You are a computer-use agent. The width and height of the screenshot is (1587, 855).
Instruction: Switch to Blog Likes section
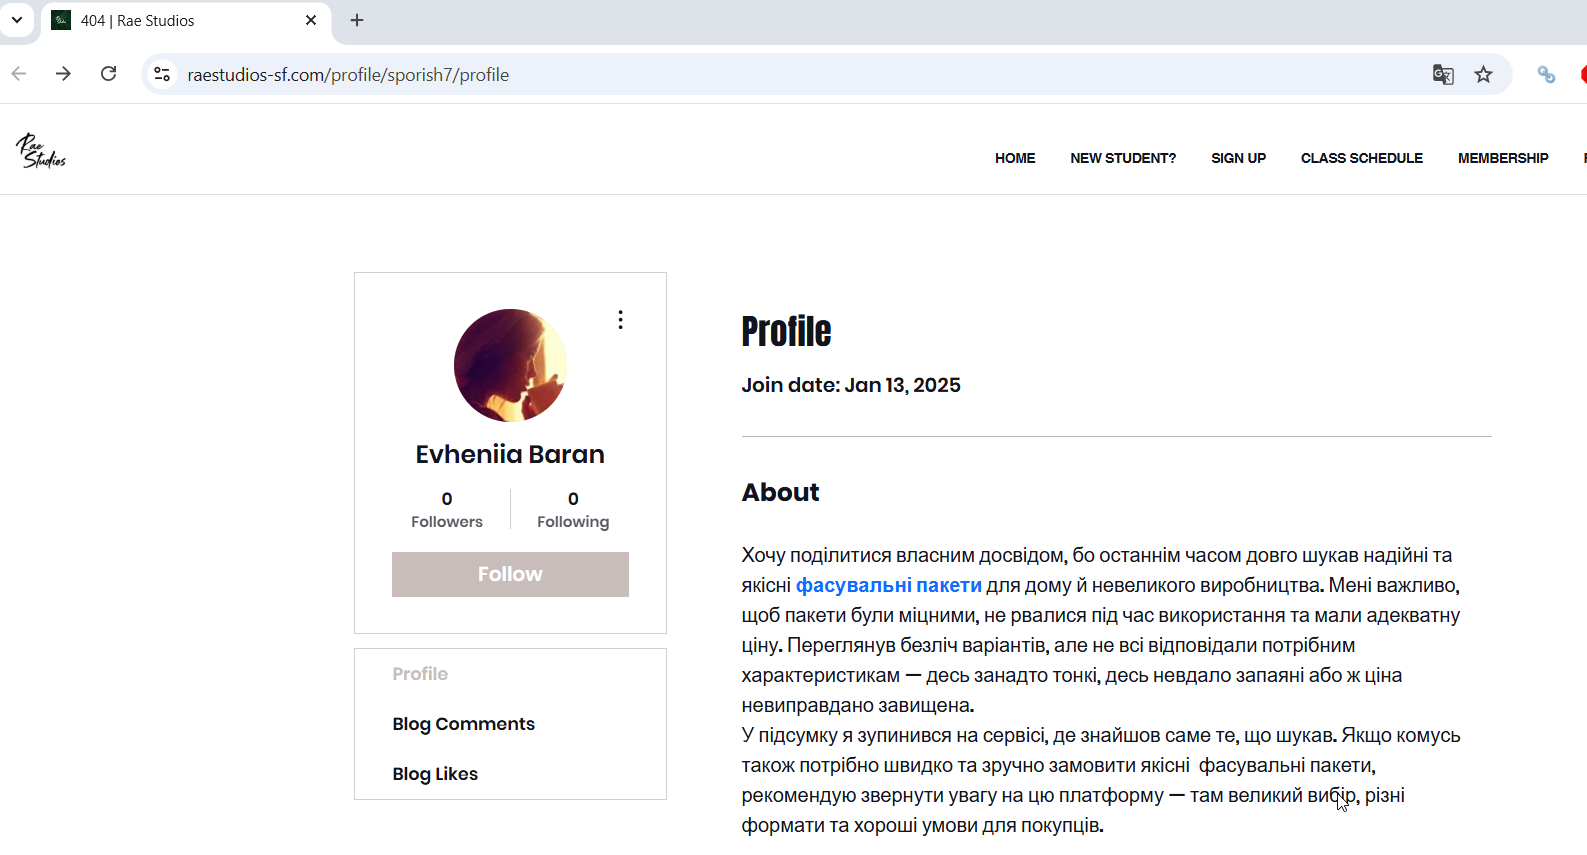(x=435, y=774)
